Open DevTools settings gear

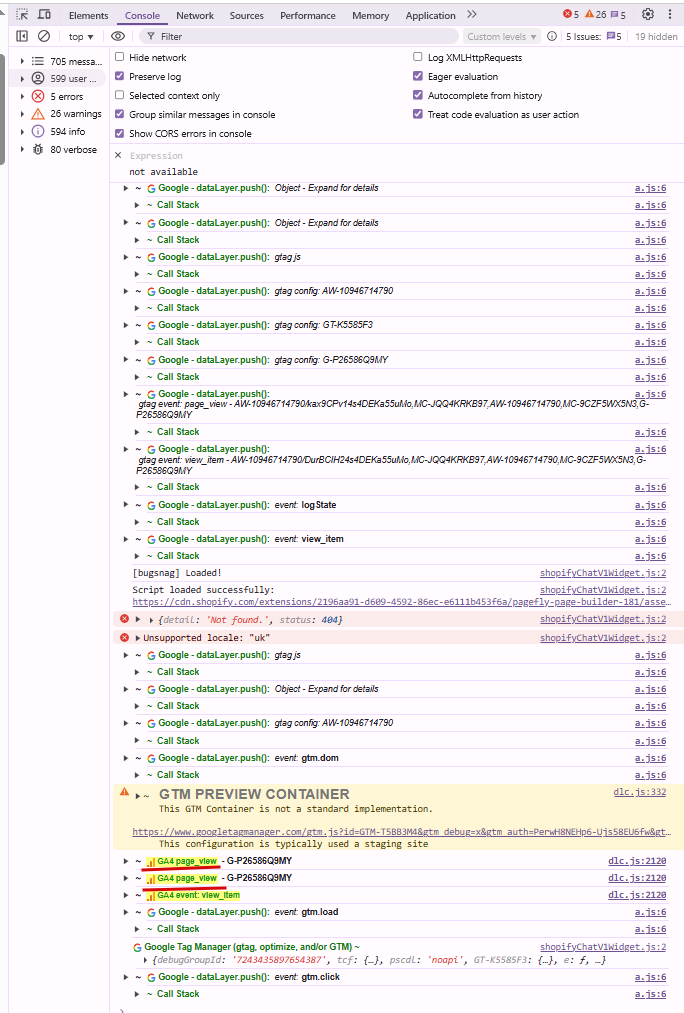pos(648,14)
